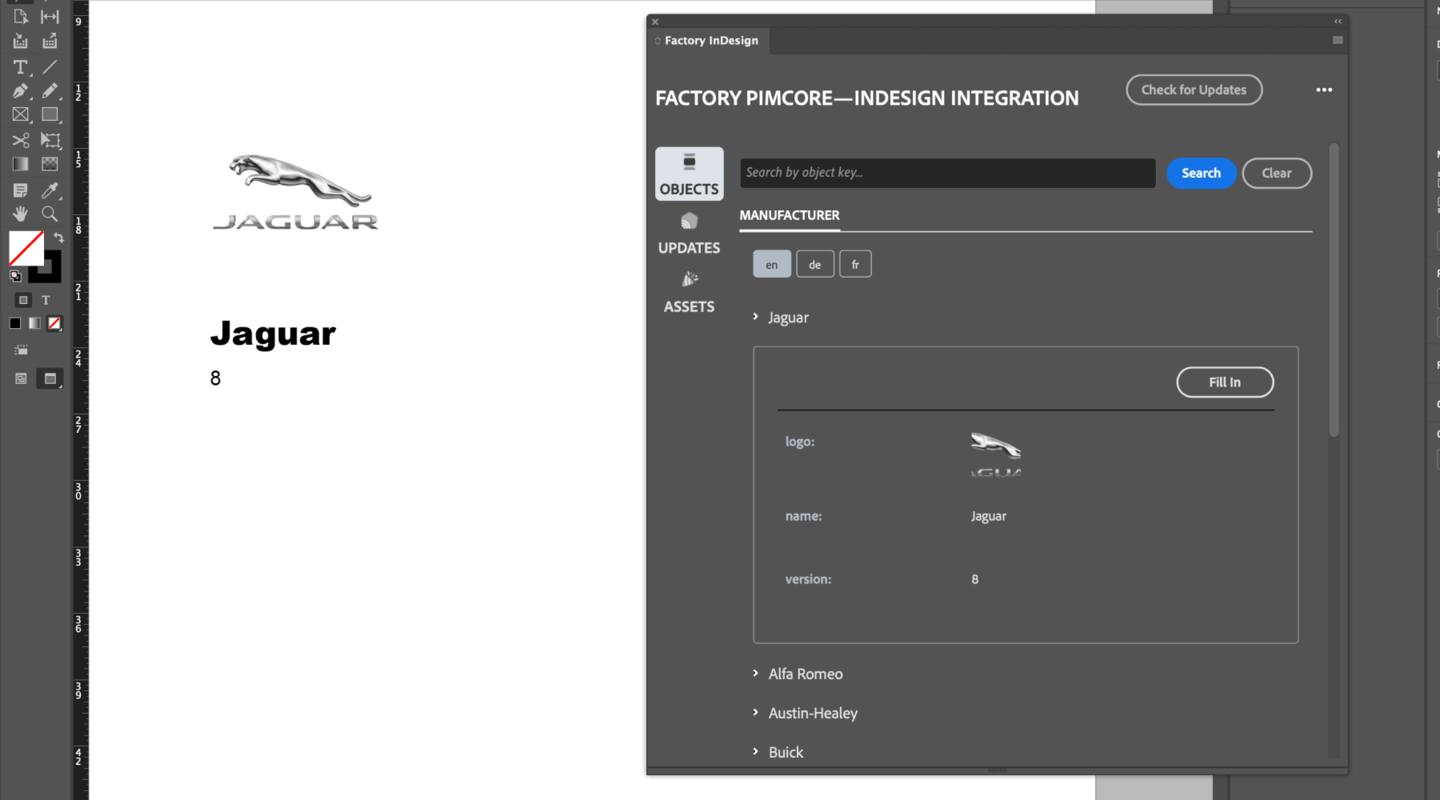Apply gradient button

[35, 324]
